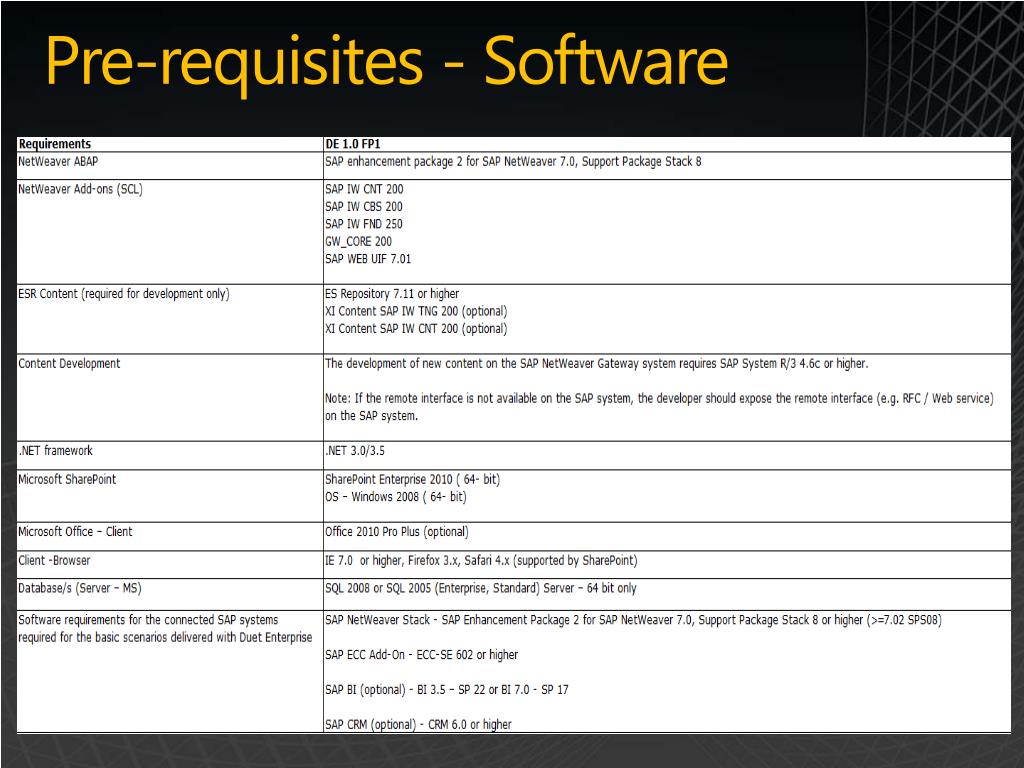This screenshot has height=768, width=1024.
Task: Select "on the SAP system." continuation line
Action: pyautogui.click(x=371, y=416)
